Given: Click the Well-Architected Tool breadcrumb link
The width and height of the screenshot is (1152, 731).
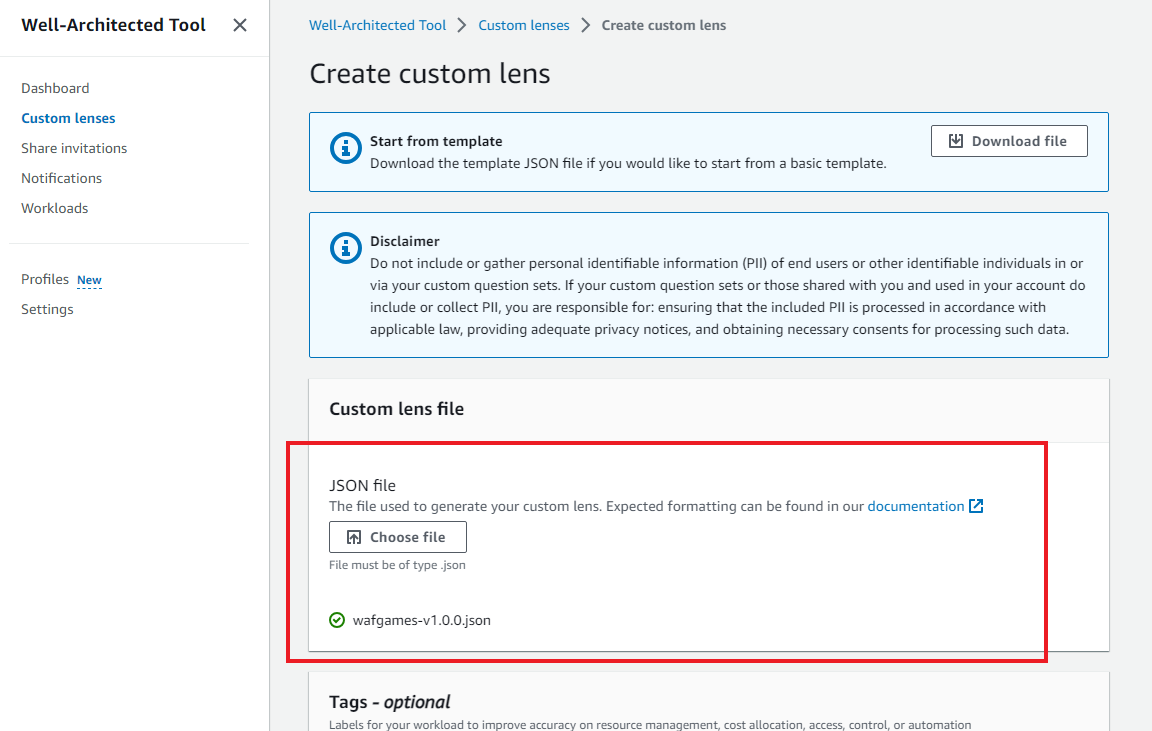Looking at the screenshot, I should tap(377, 25).
